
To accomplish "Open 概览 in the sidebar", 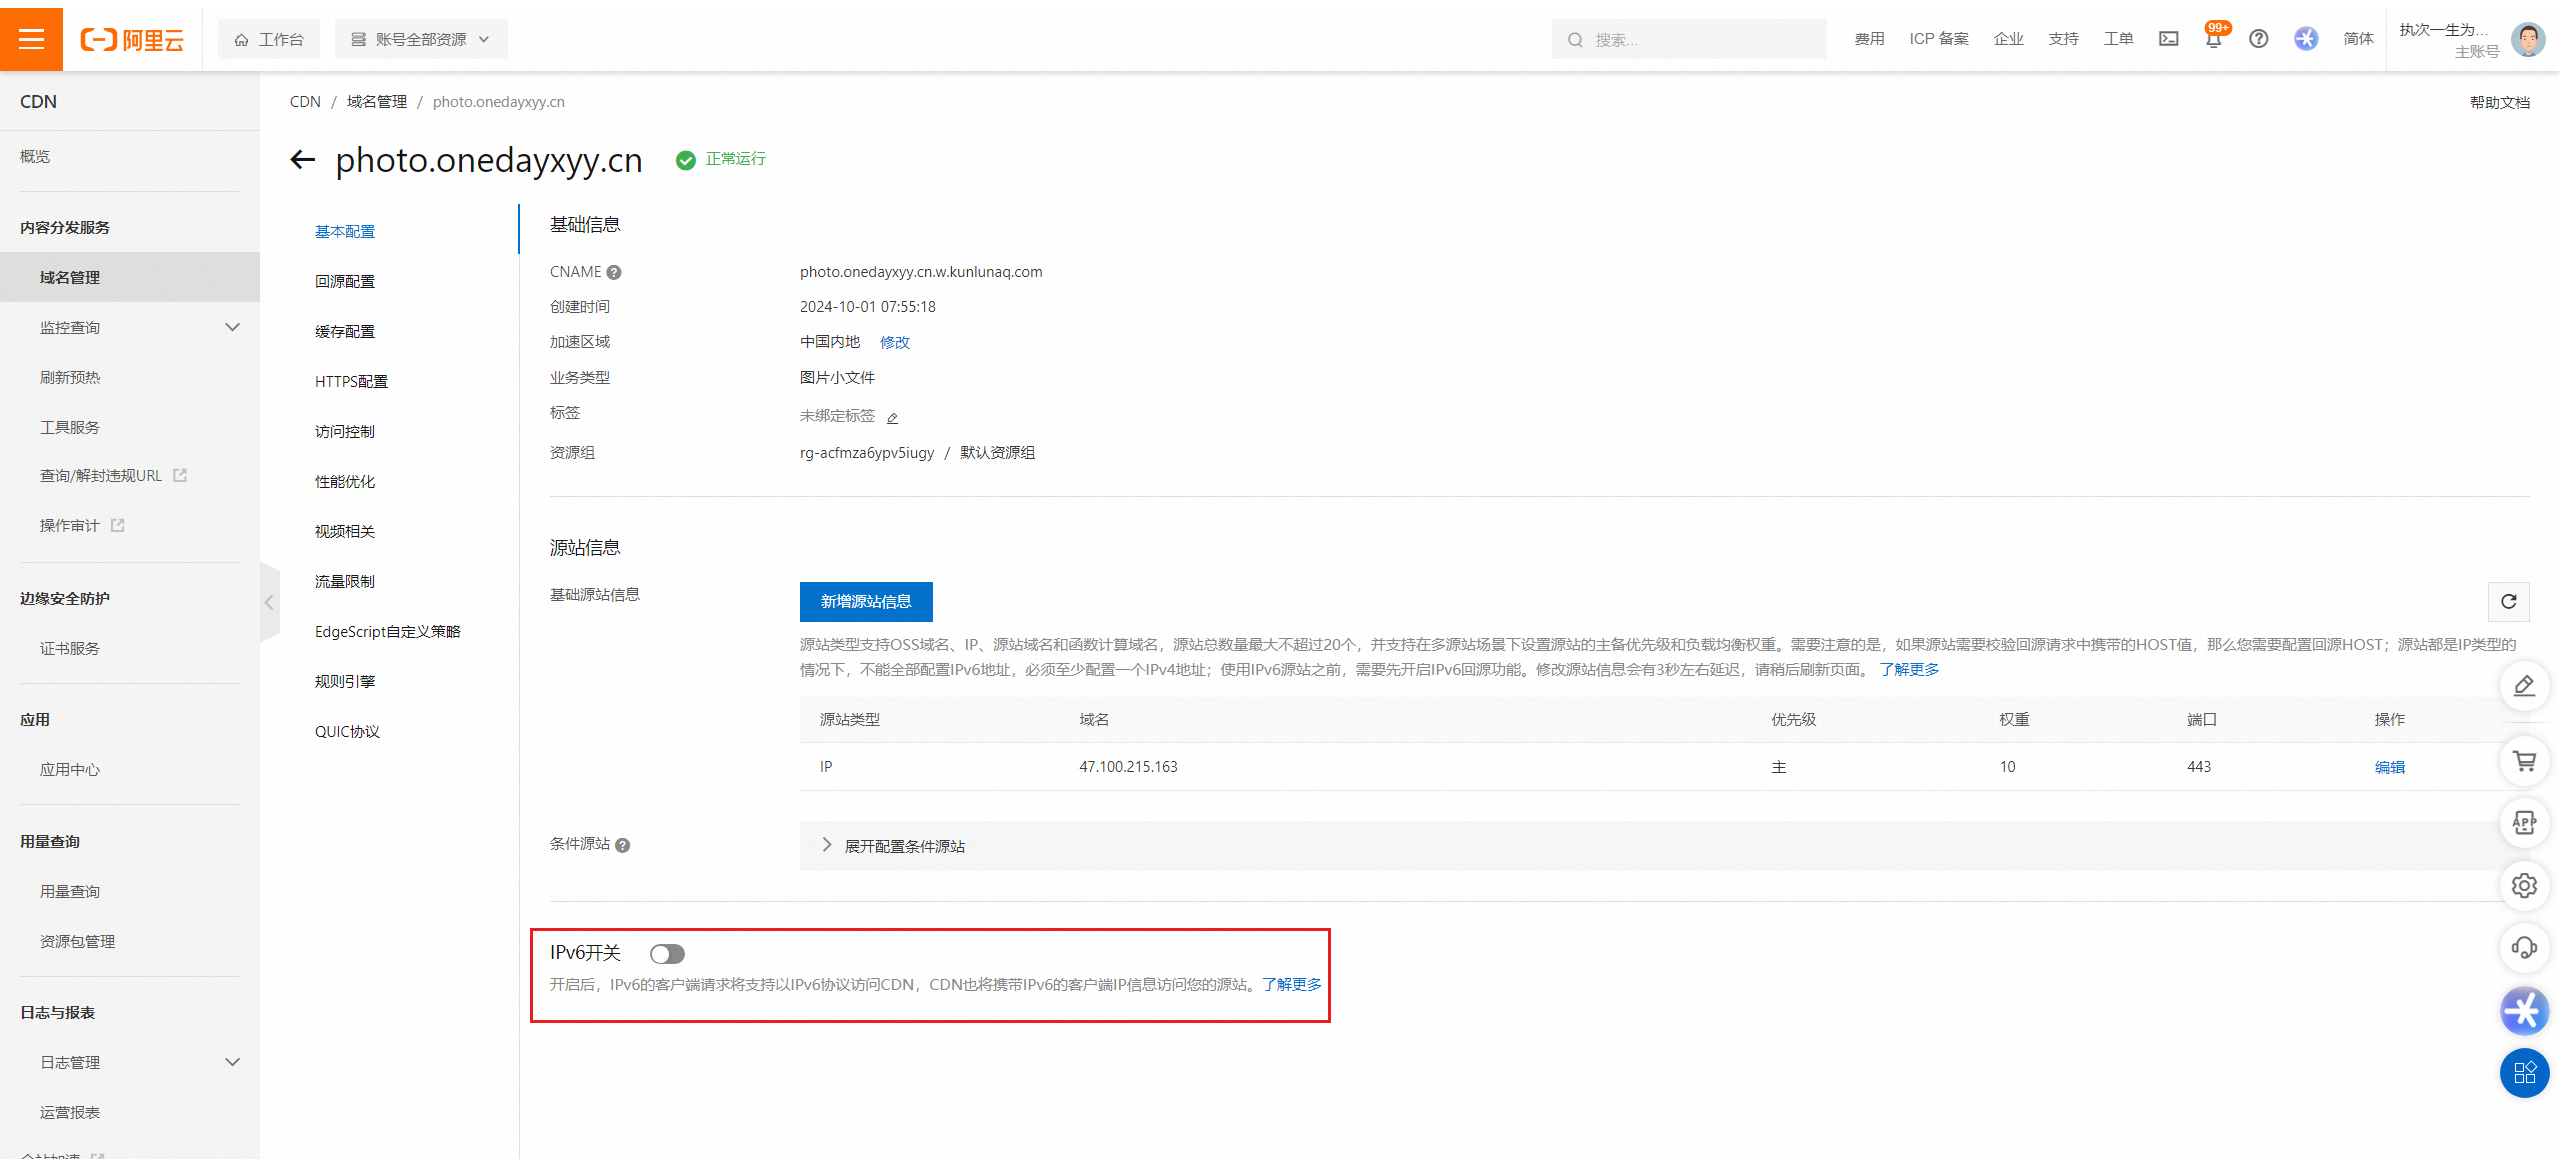I will click(x=35, y=156).
